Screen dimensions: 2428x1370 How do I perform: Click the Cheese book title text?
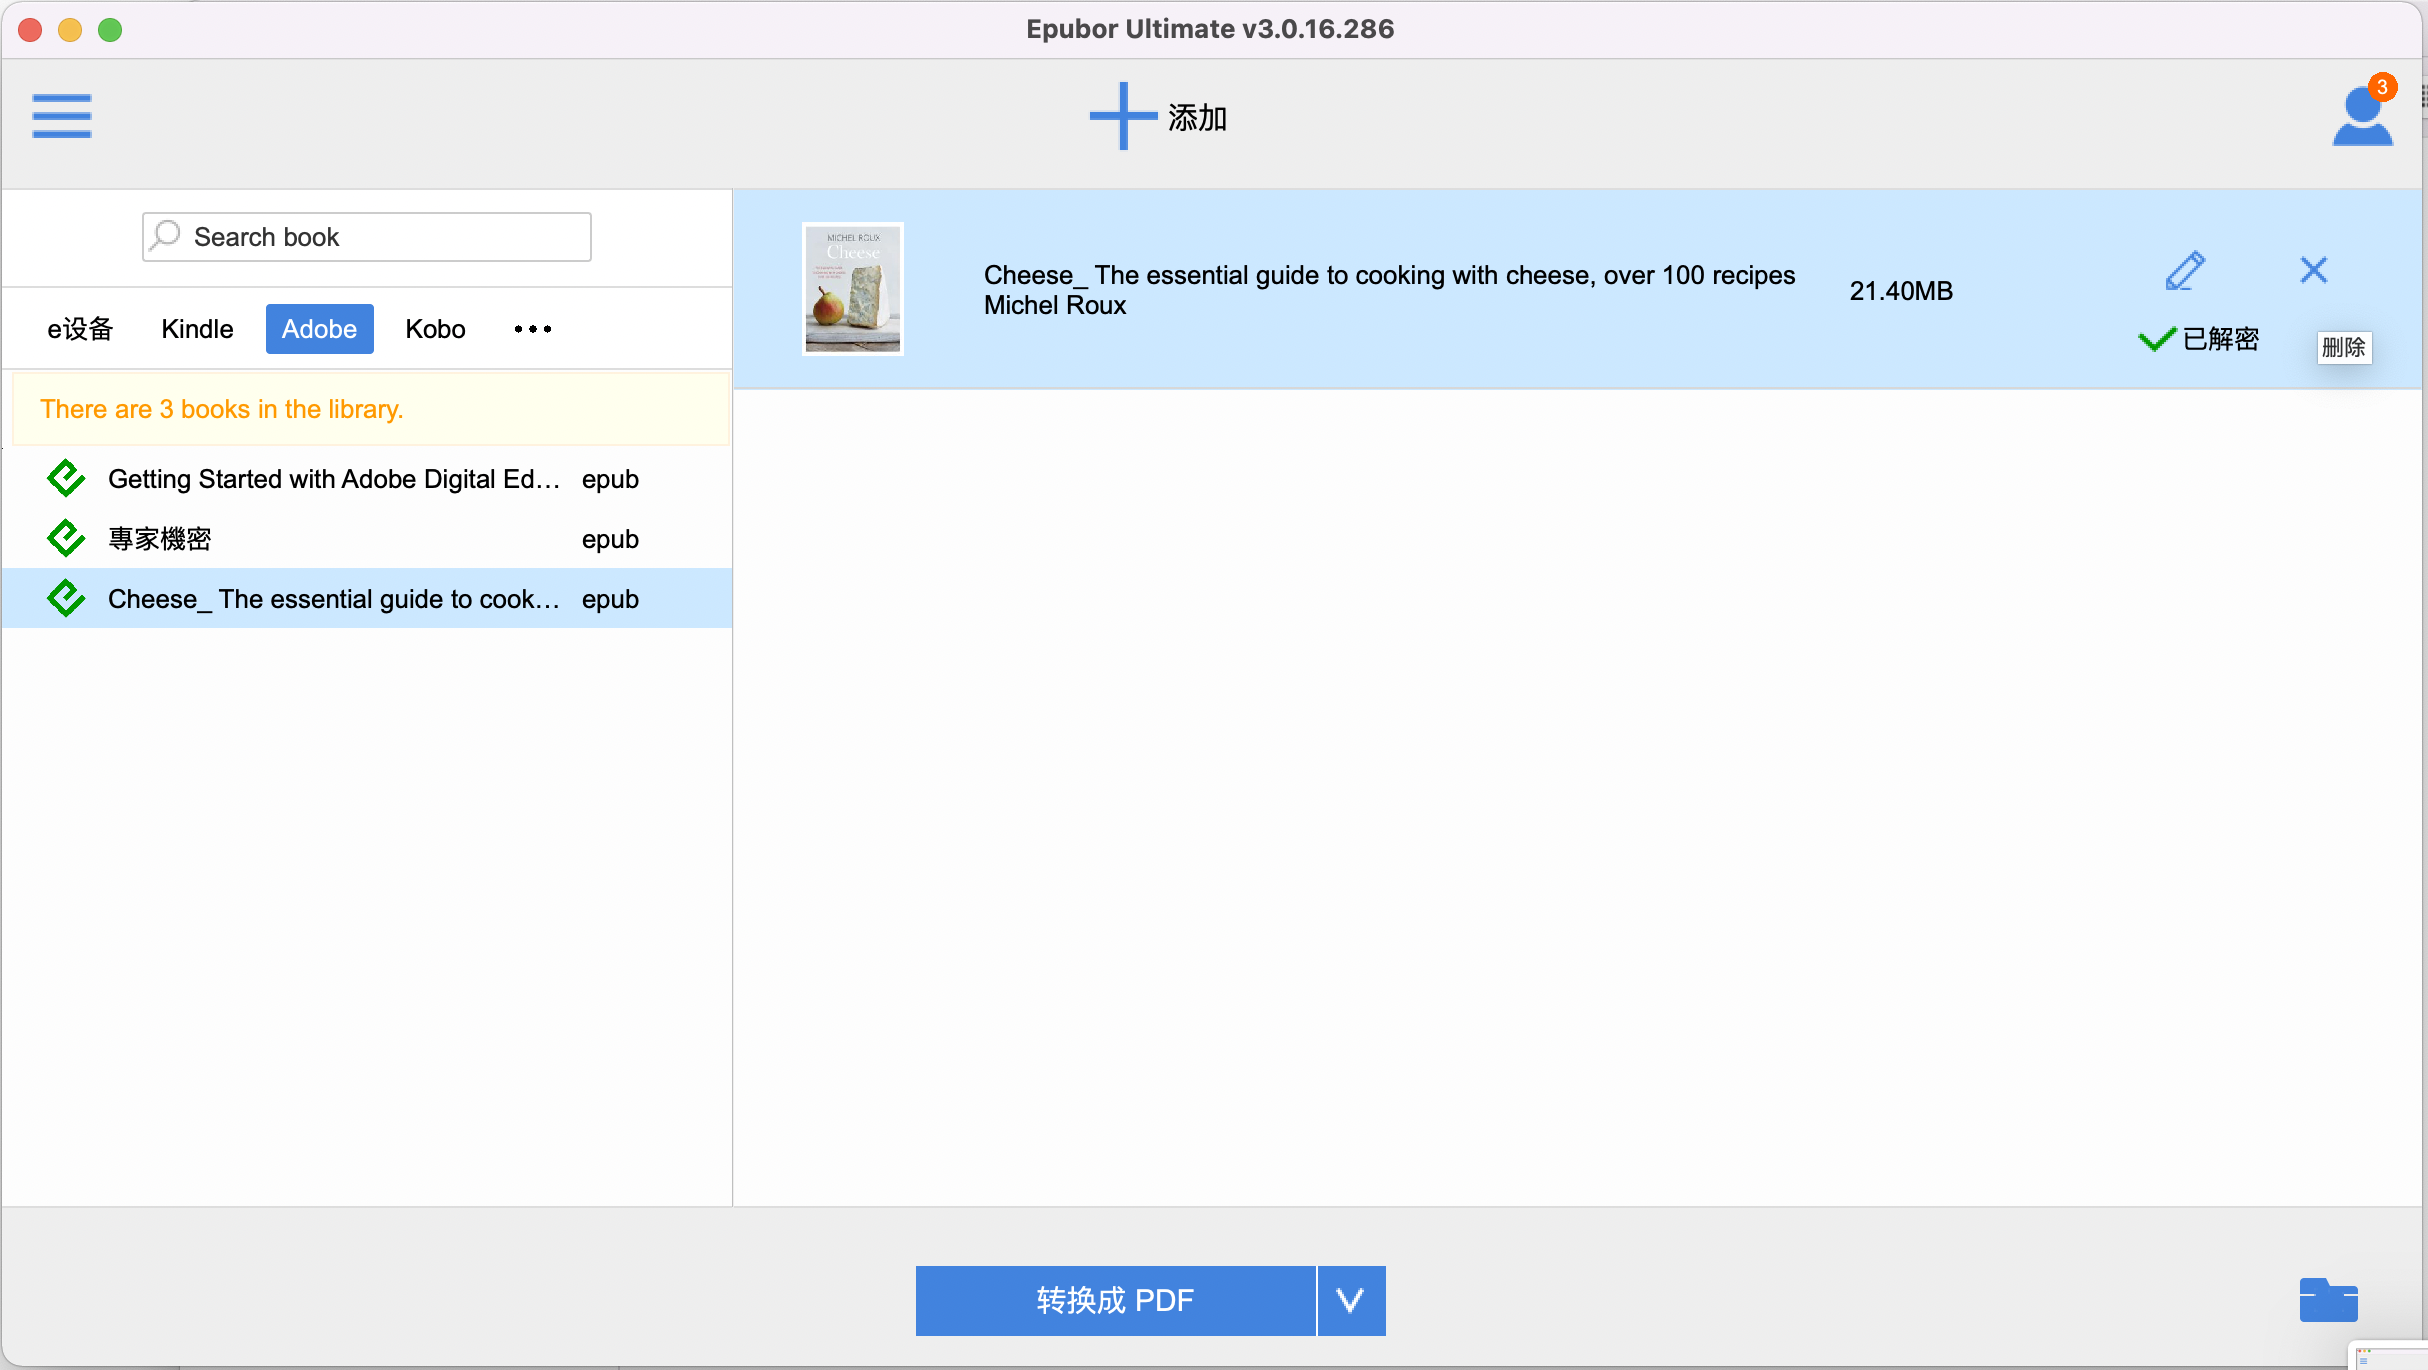[1389, 275]
